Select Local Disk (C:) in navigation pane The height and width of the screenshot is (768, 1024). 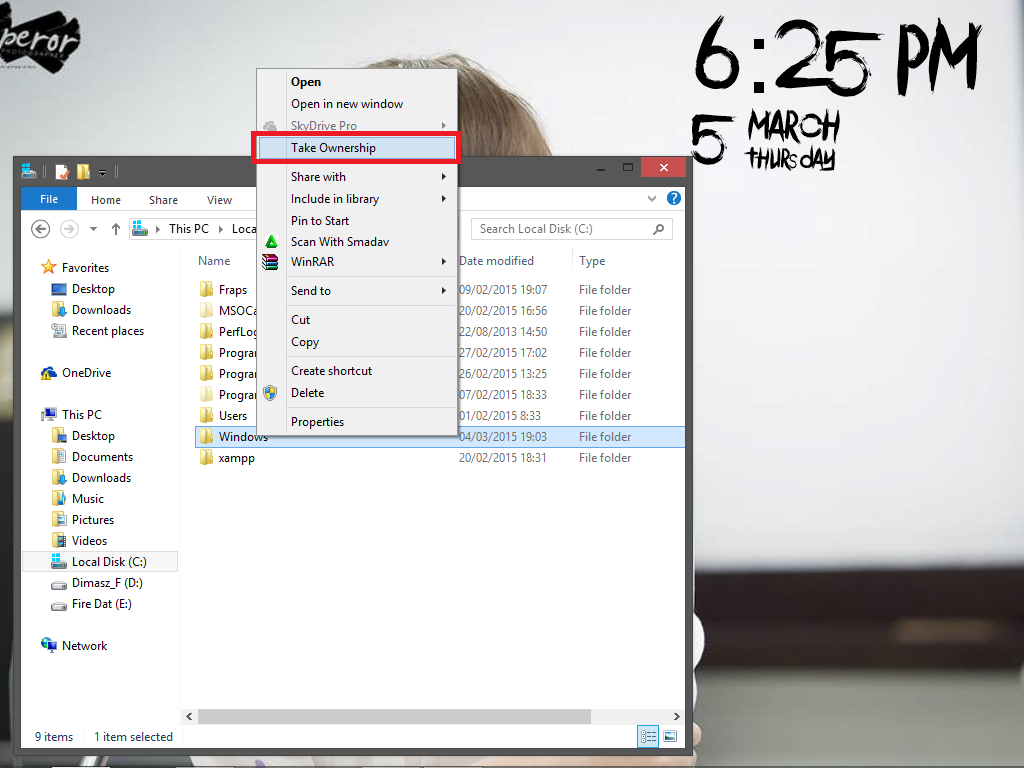tap(100, 562)
